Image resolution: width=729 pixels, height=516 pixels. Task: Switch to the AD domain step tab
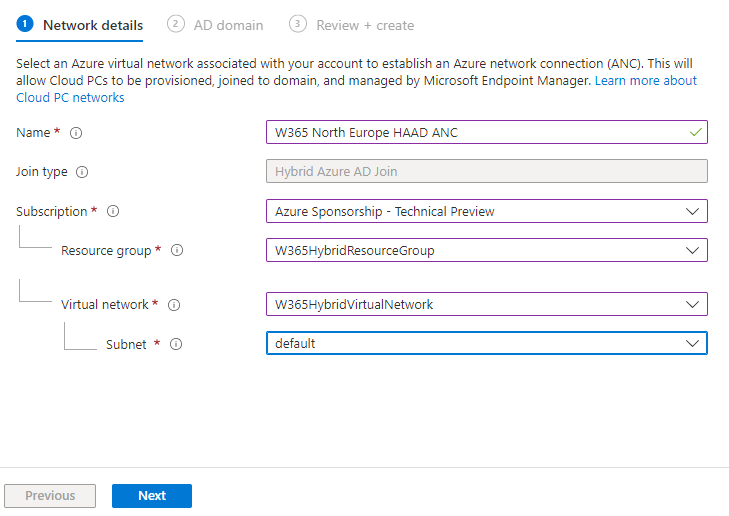(x=215, y=25)
